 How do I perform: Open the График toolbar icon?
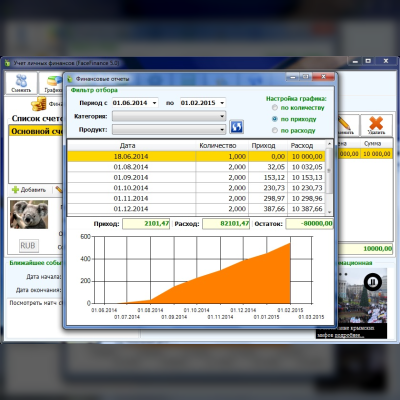(x=53, y=81)
